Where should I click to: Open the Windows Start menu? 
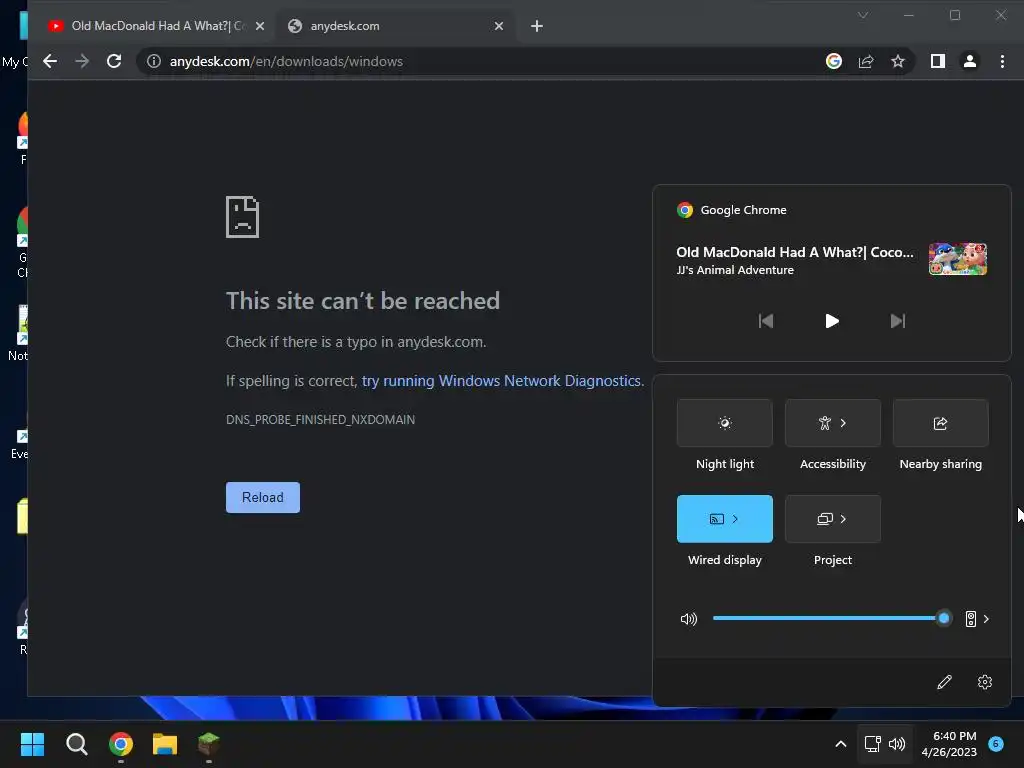click(x=32, y=744)
